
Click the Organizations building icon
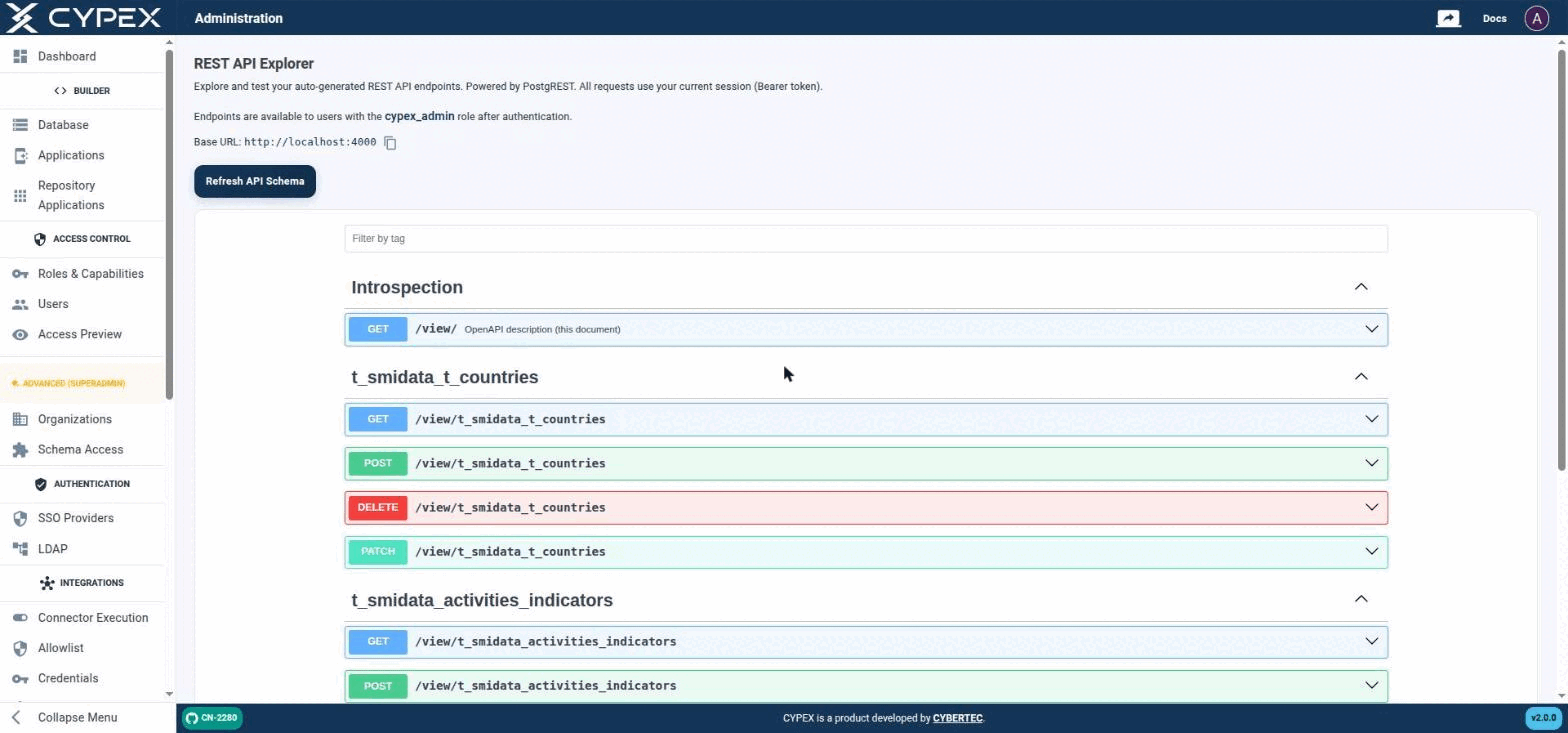(x=20, y=419)
